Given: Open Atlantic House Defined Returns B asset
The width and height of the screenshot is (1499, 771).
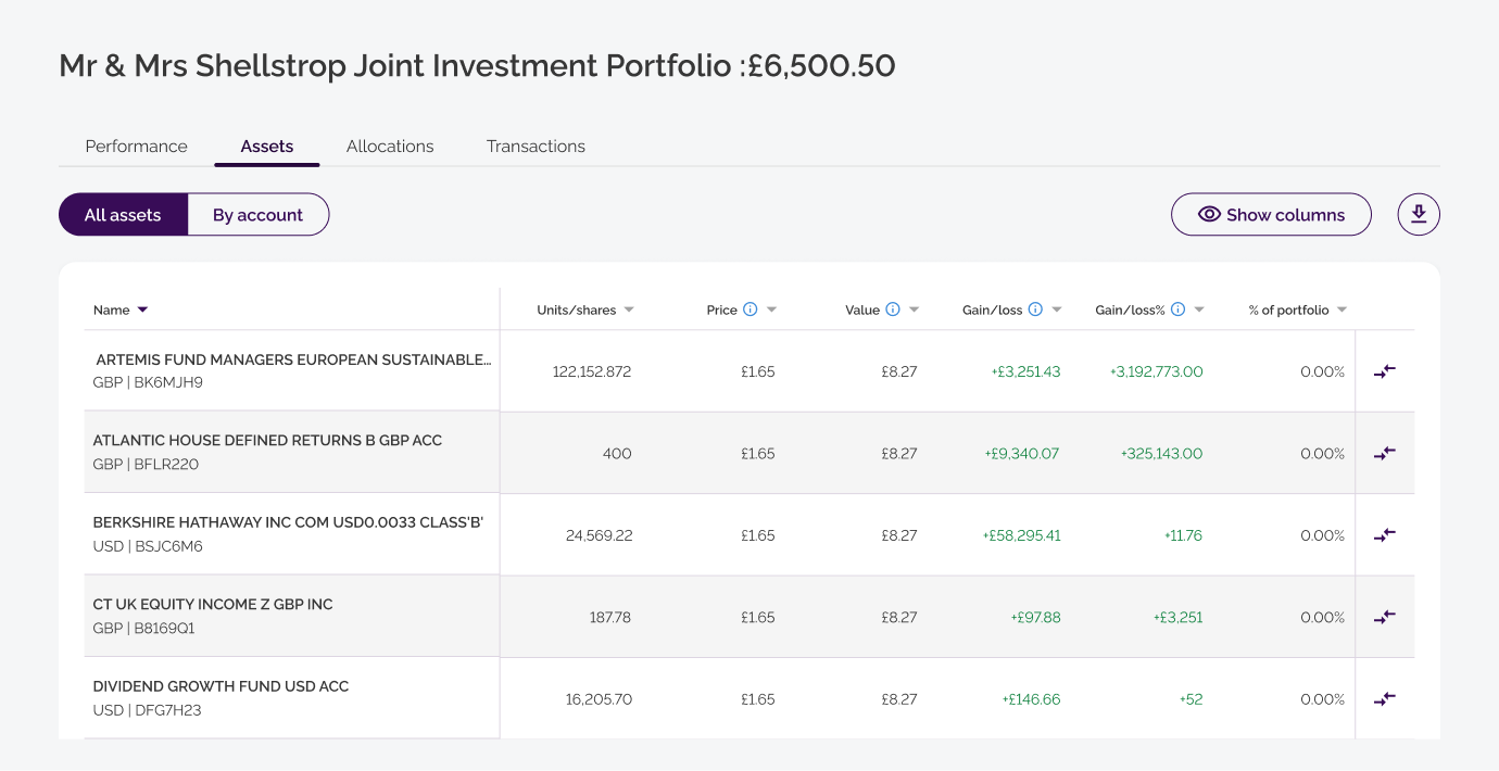Looking at the screenshot, I should click(x=267, y=440).
